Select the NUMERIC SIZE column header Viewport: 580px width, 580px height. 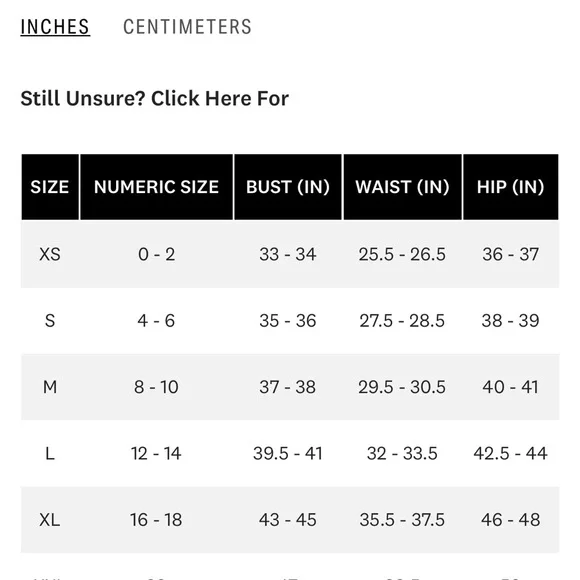pos(156,187)
